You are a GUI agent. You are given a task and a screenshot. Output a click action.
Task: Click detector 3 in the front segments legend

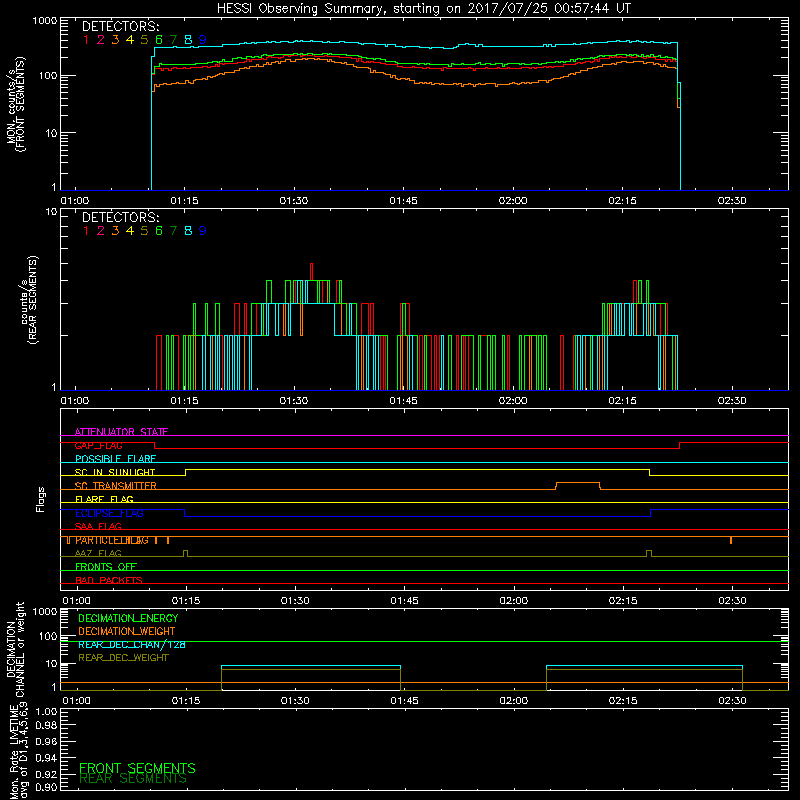tap(115, 39)
